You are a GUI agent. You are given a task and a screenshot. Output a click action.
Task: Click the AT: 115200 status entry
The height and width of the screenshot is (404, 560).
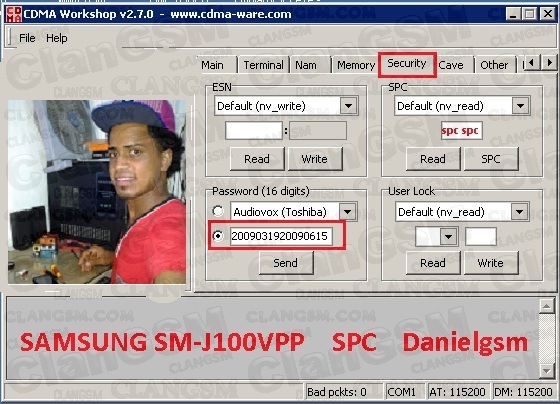pyautogui.click(x=458, y=392)
